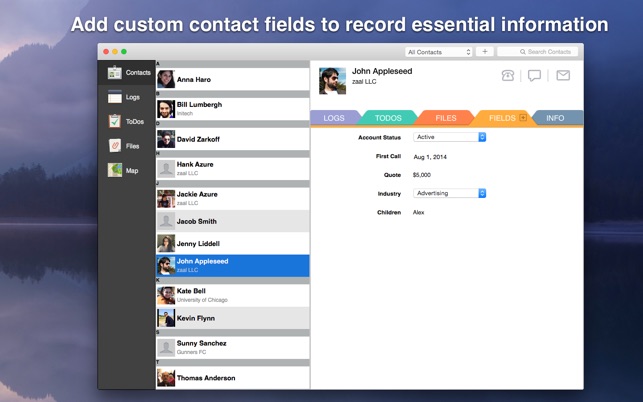Select contact Hank Azure
The height and width of the screenshot is (402, 643).
[x=233, y=169]
